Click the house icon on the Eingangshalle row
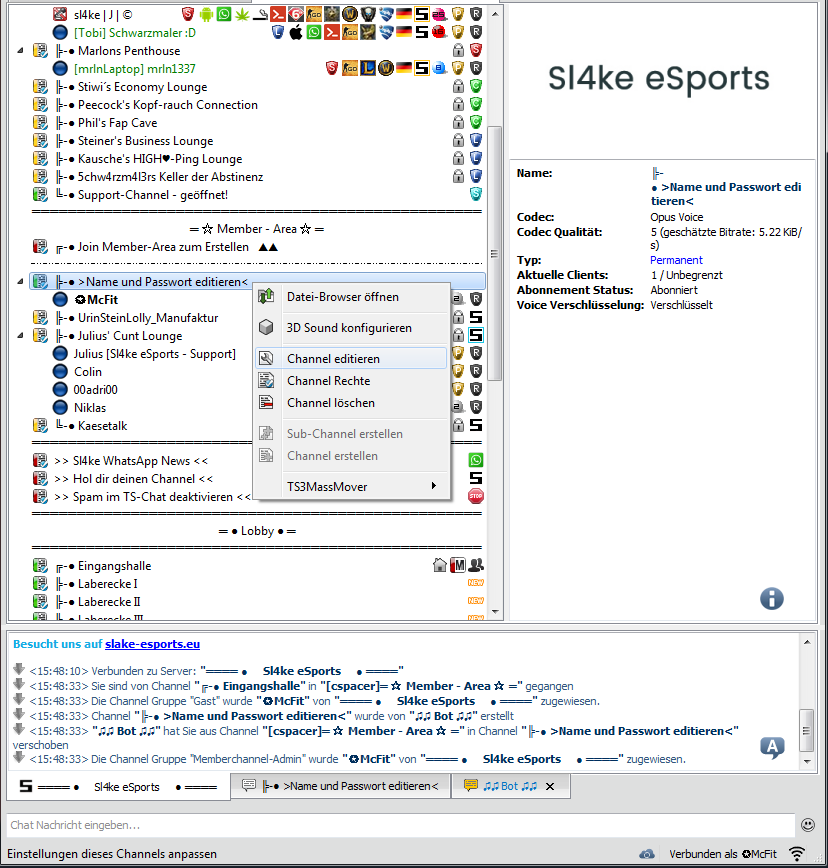828x868 pixels. click(x=440, y=565)
